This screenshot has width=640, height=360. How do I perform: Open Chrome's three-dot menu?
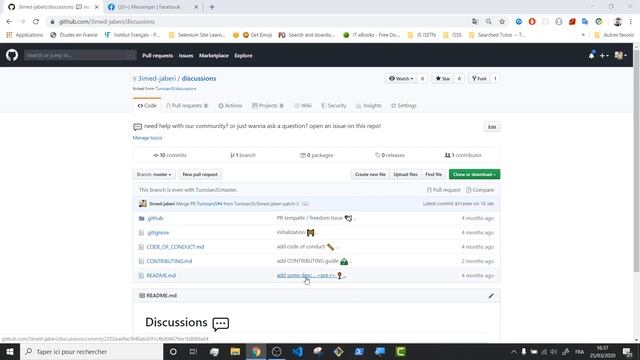click(x=631, y=22)
